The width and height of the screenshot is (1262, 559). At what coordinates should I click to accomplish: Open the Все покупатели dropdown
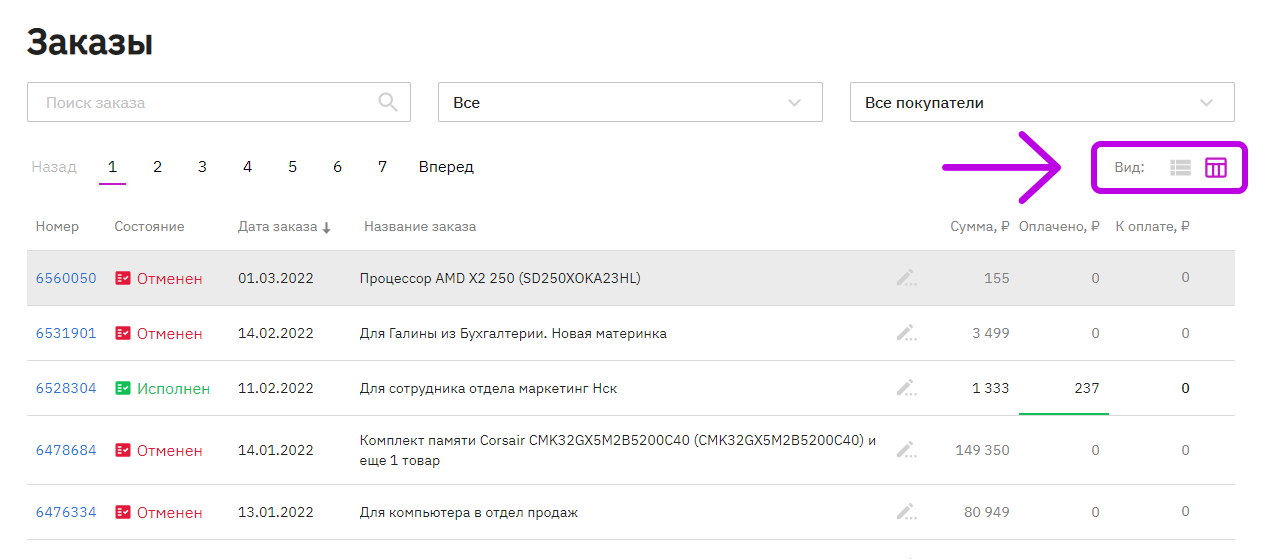click(1042, 102)
